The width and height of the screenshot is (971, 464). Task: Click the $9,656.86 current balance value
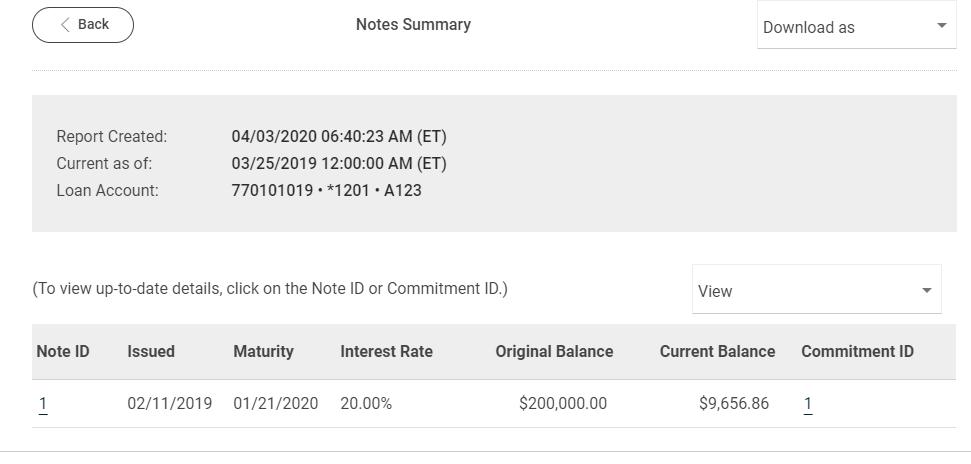point(734,404)
